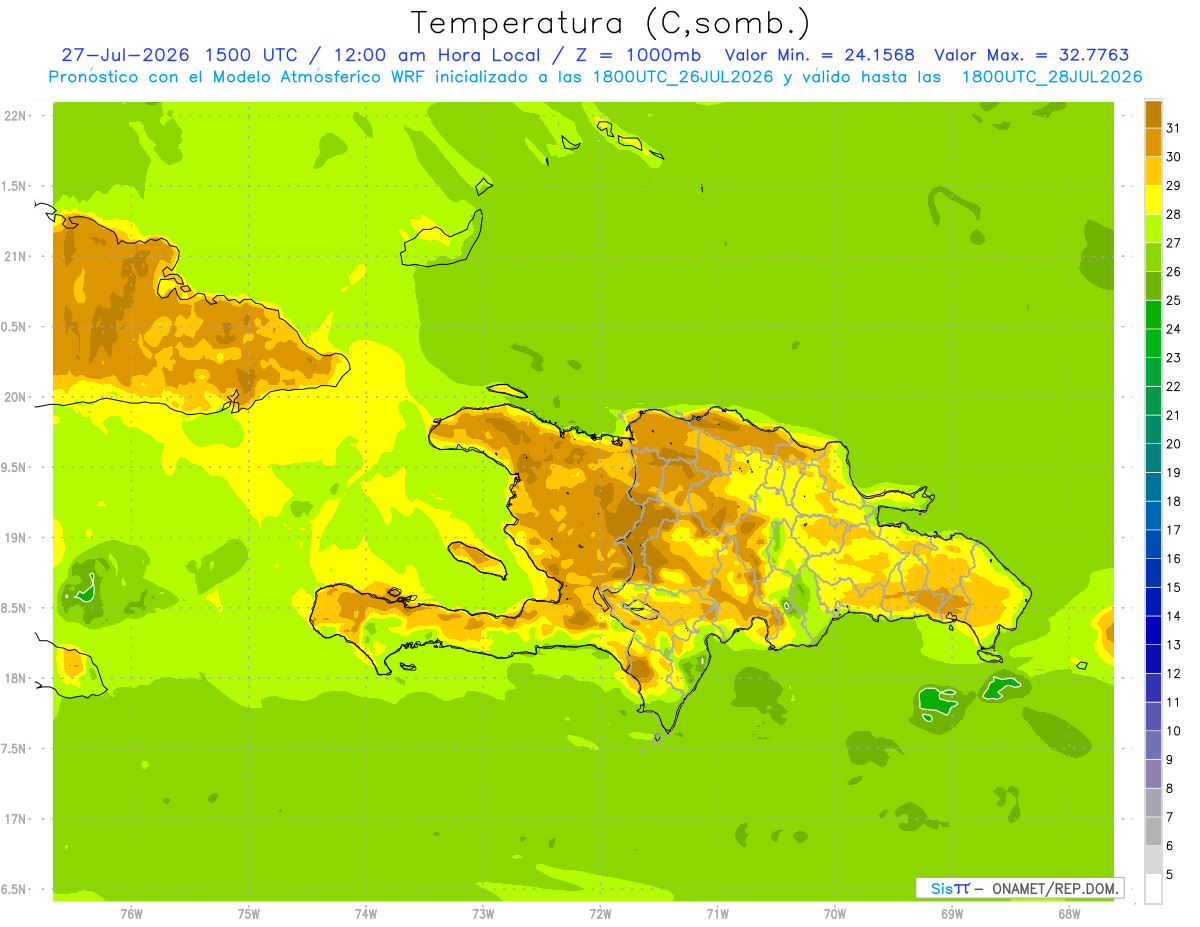Click the init time "1800UTC_26JUL2026"
The width and height of the screenshot is (1200, 927).
tap(676, 77)
